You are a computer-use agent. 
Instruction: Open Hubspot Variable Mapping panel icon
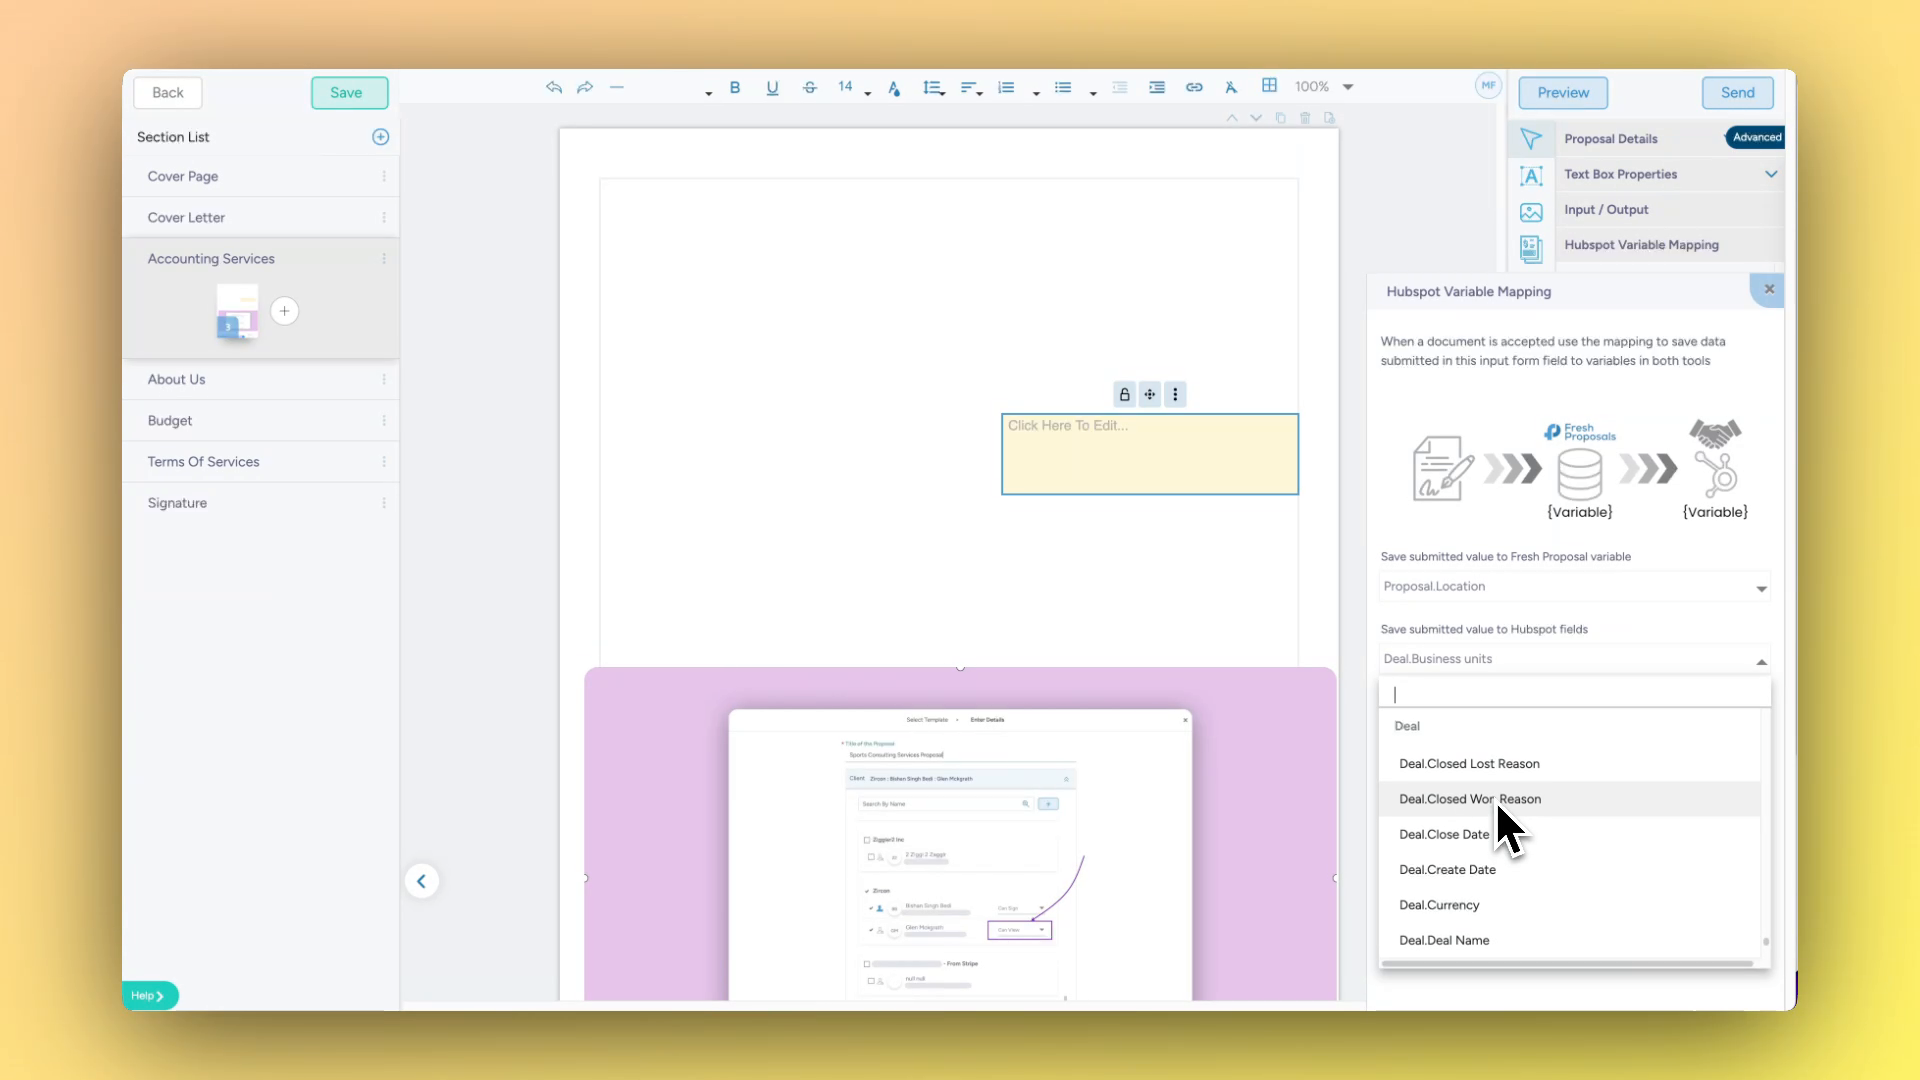click(x=1531, y=246)
